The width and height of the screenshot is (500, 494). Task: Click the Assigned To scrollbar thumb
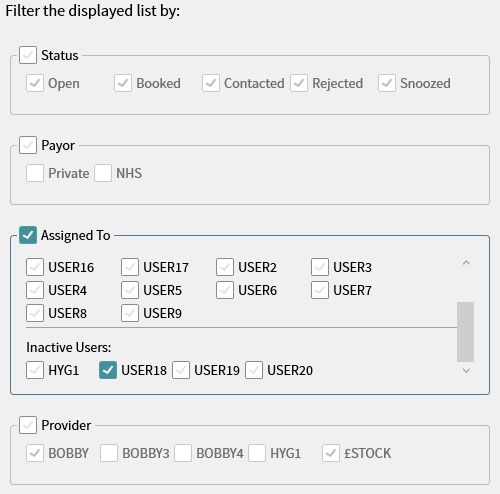[465, 332]
